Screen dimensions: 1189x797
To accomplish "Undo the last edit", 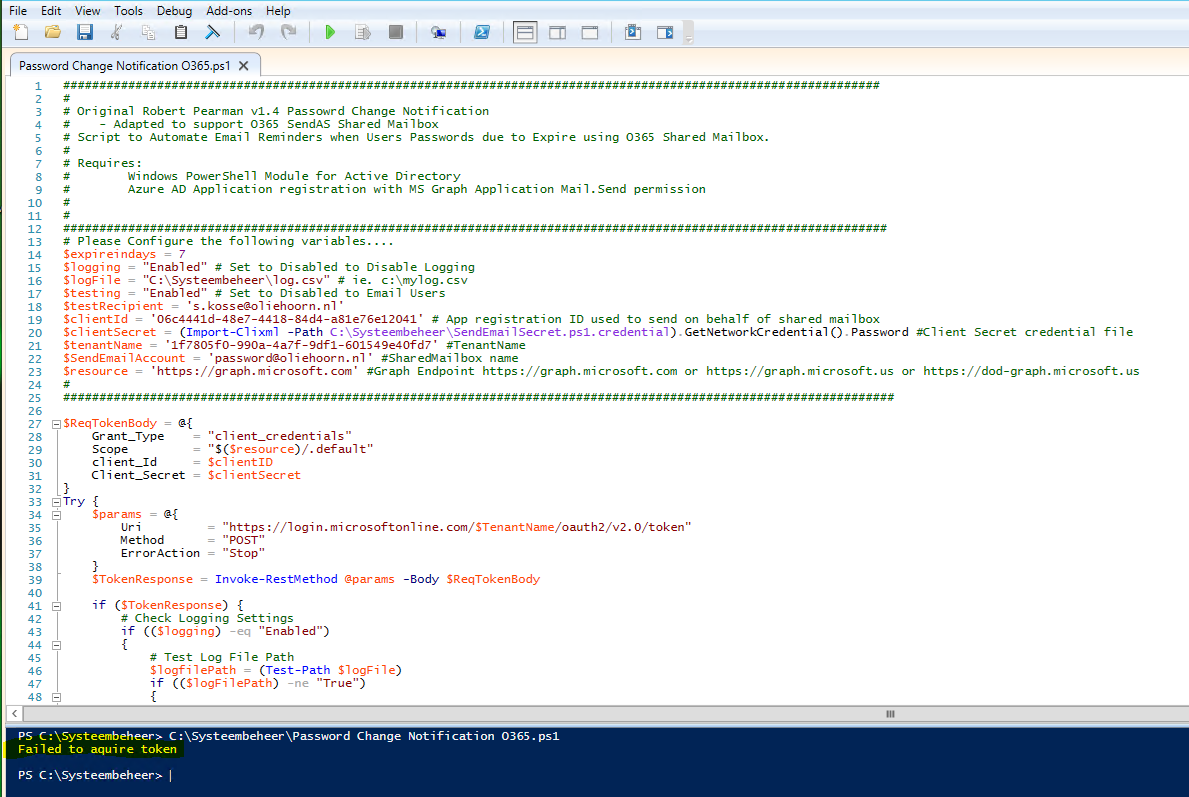I will point(256,32).
